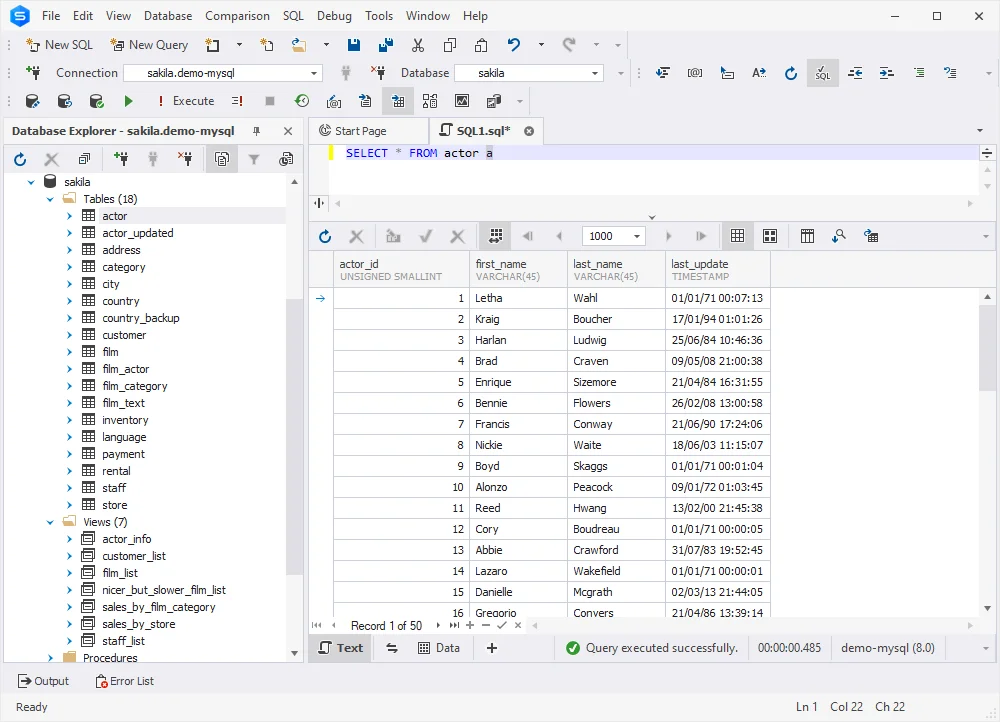Toggle paginal mode in the results toolbar
This screenshot has height=722, width=1000.
pos(494,237)
